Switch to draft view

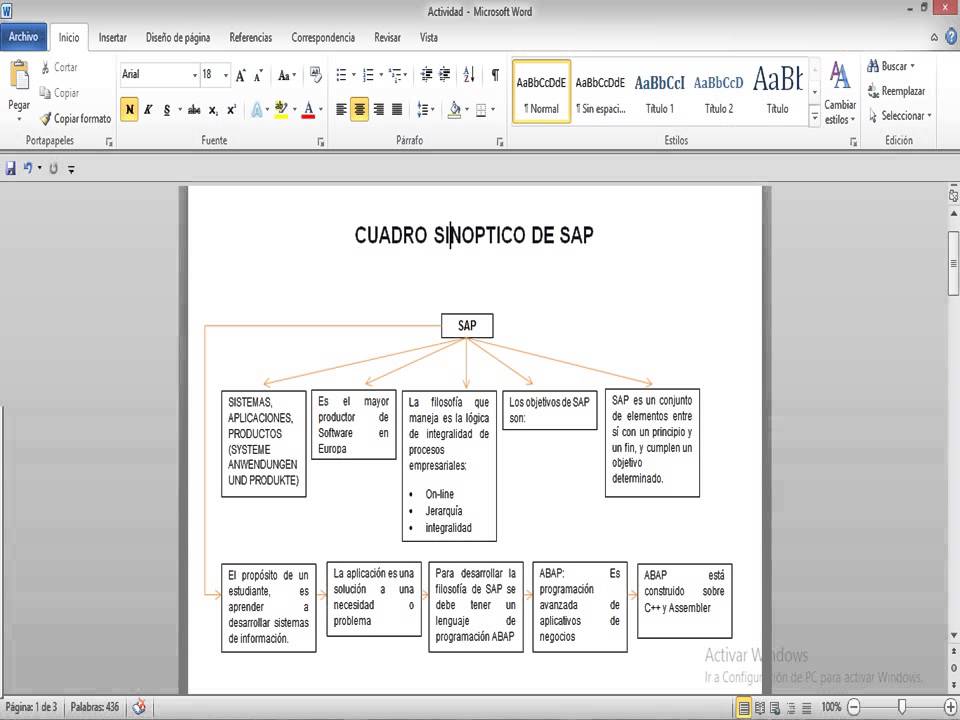[807, 708]
